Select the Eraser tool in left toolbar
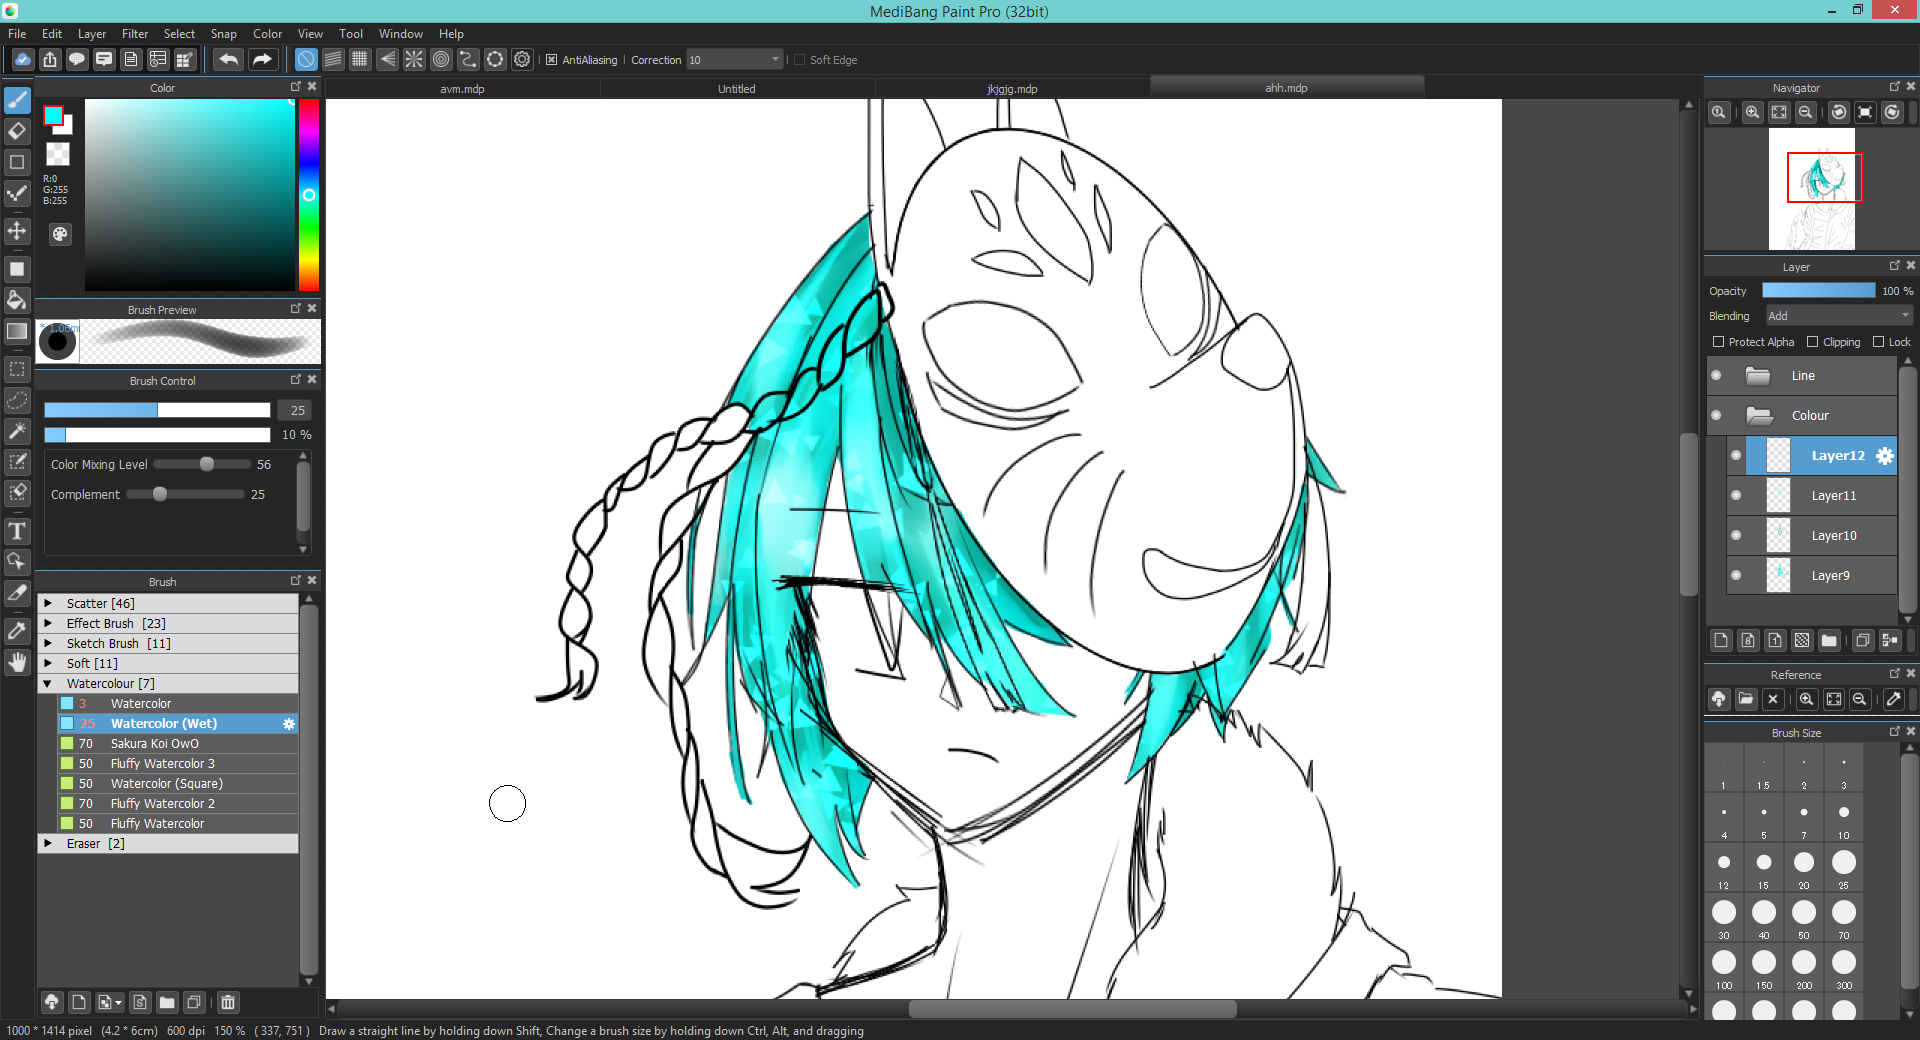 (17, 131)
